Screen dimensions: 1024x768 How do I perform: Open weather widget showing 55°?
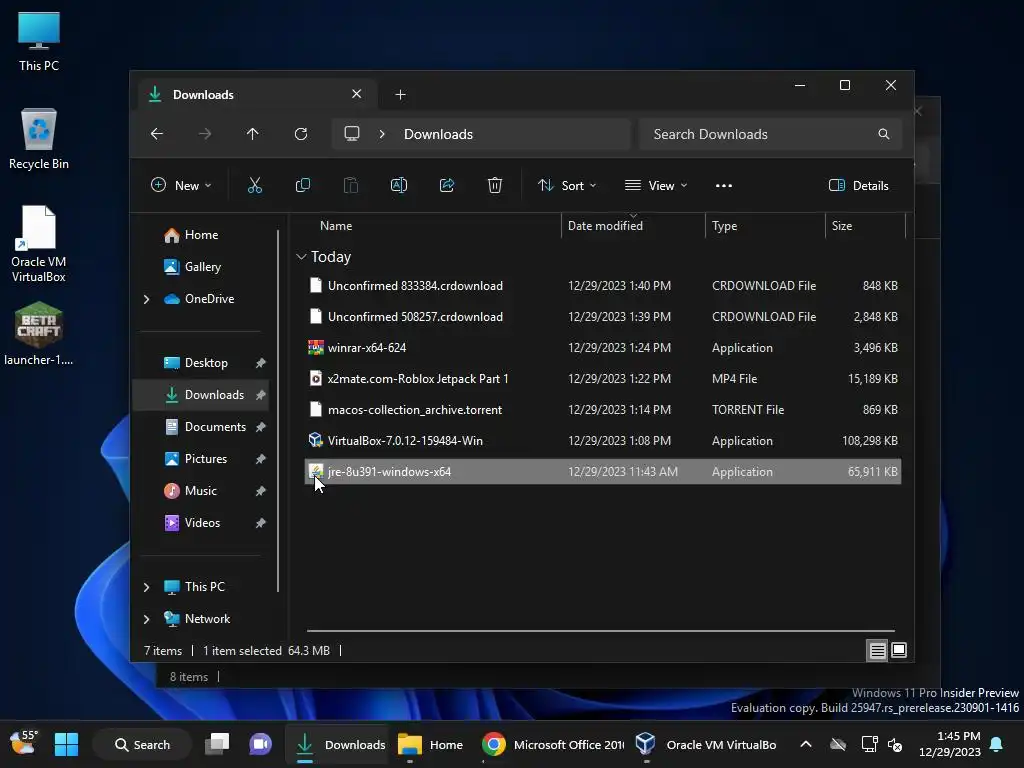(24, 743)
